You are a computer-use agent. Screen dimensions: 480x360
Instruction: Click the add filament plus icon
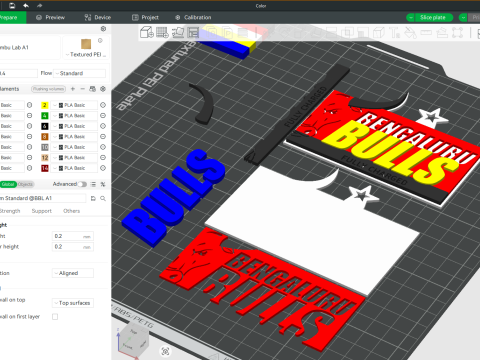(73, 89)
